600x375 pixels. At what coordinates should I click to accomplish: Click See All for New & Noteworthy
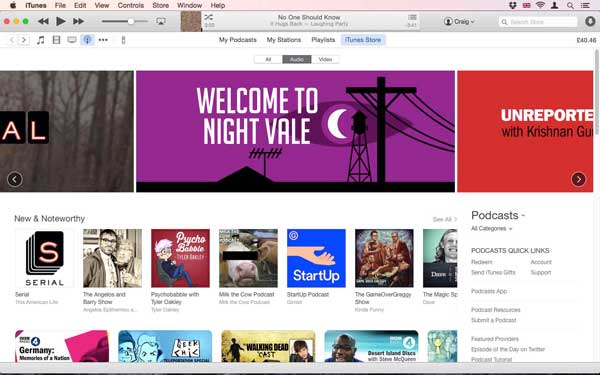click(445, 219)
